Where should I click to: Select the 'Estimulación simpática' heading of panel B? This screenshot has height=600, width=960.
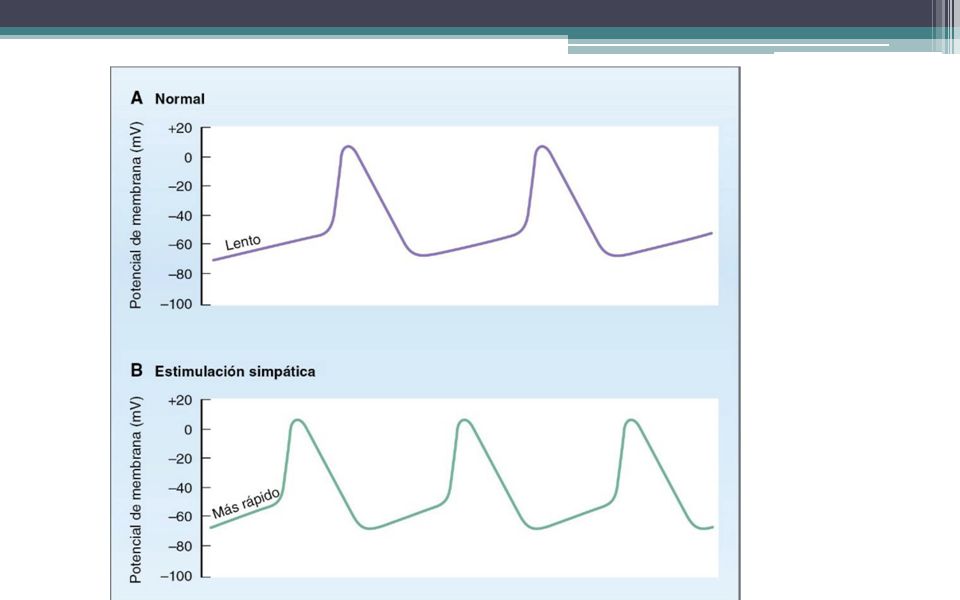(x=234, y=372)
